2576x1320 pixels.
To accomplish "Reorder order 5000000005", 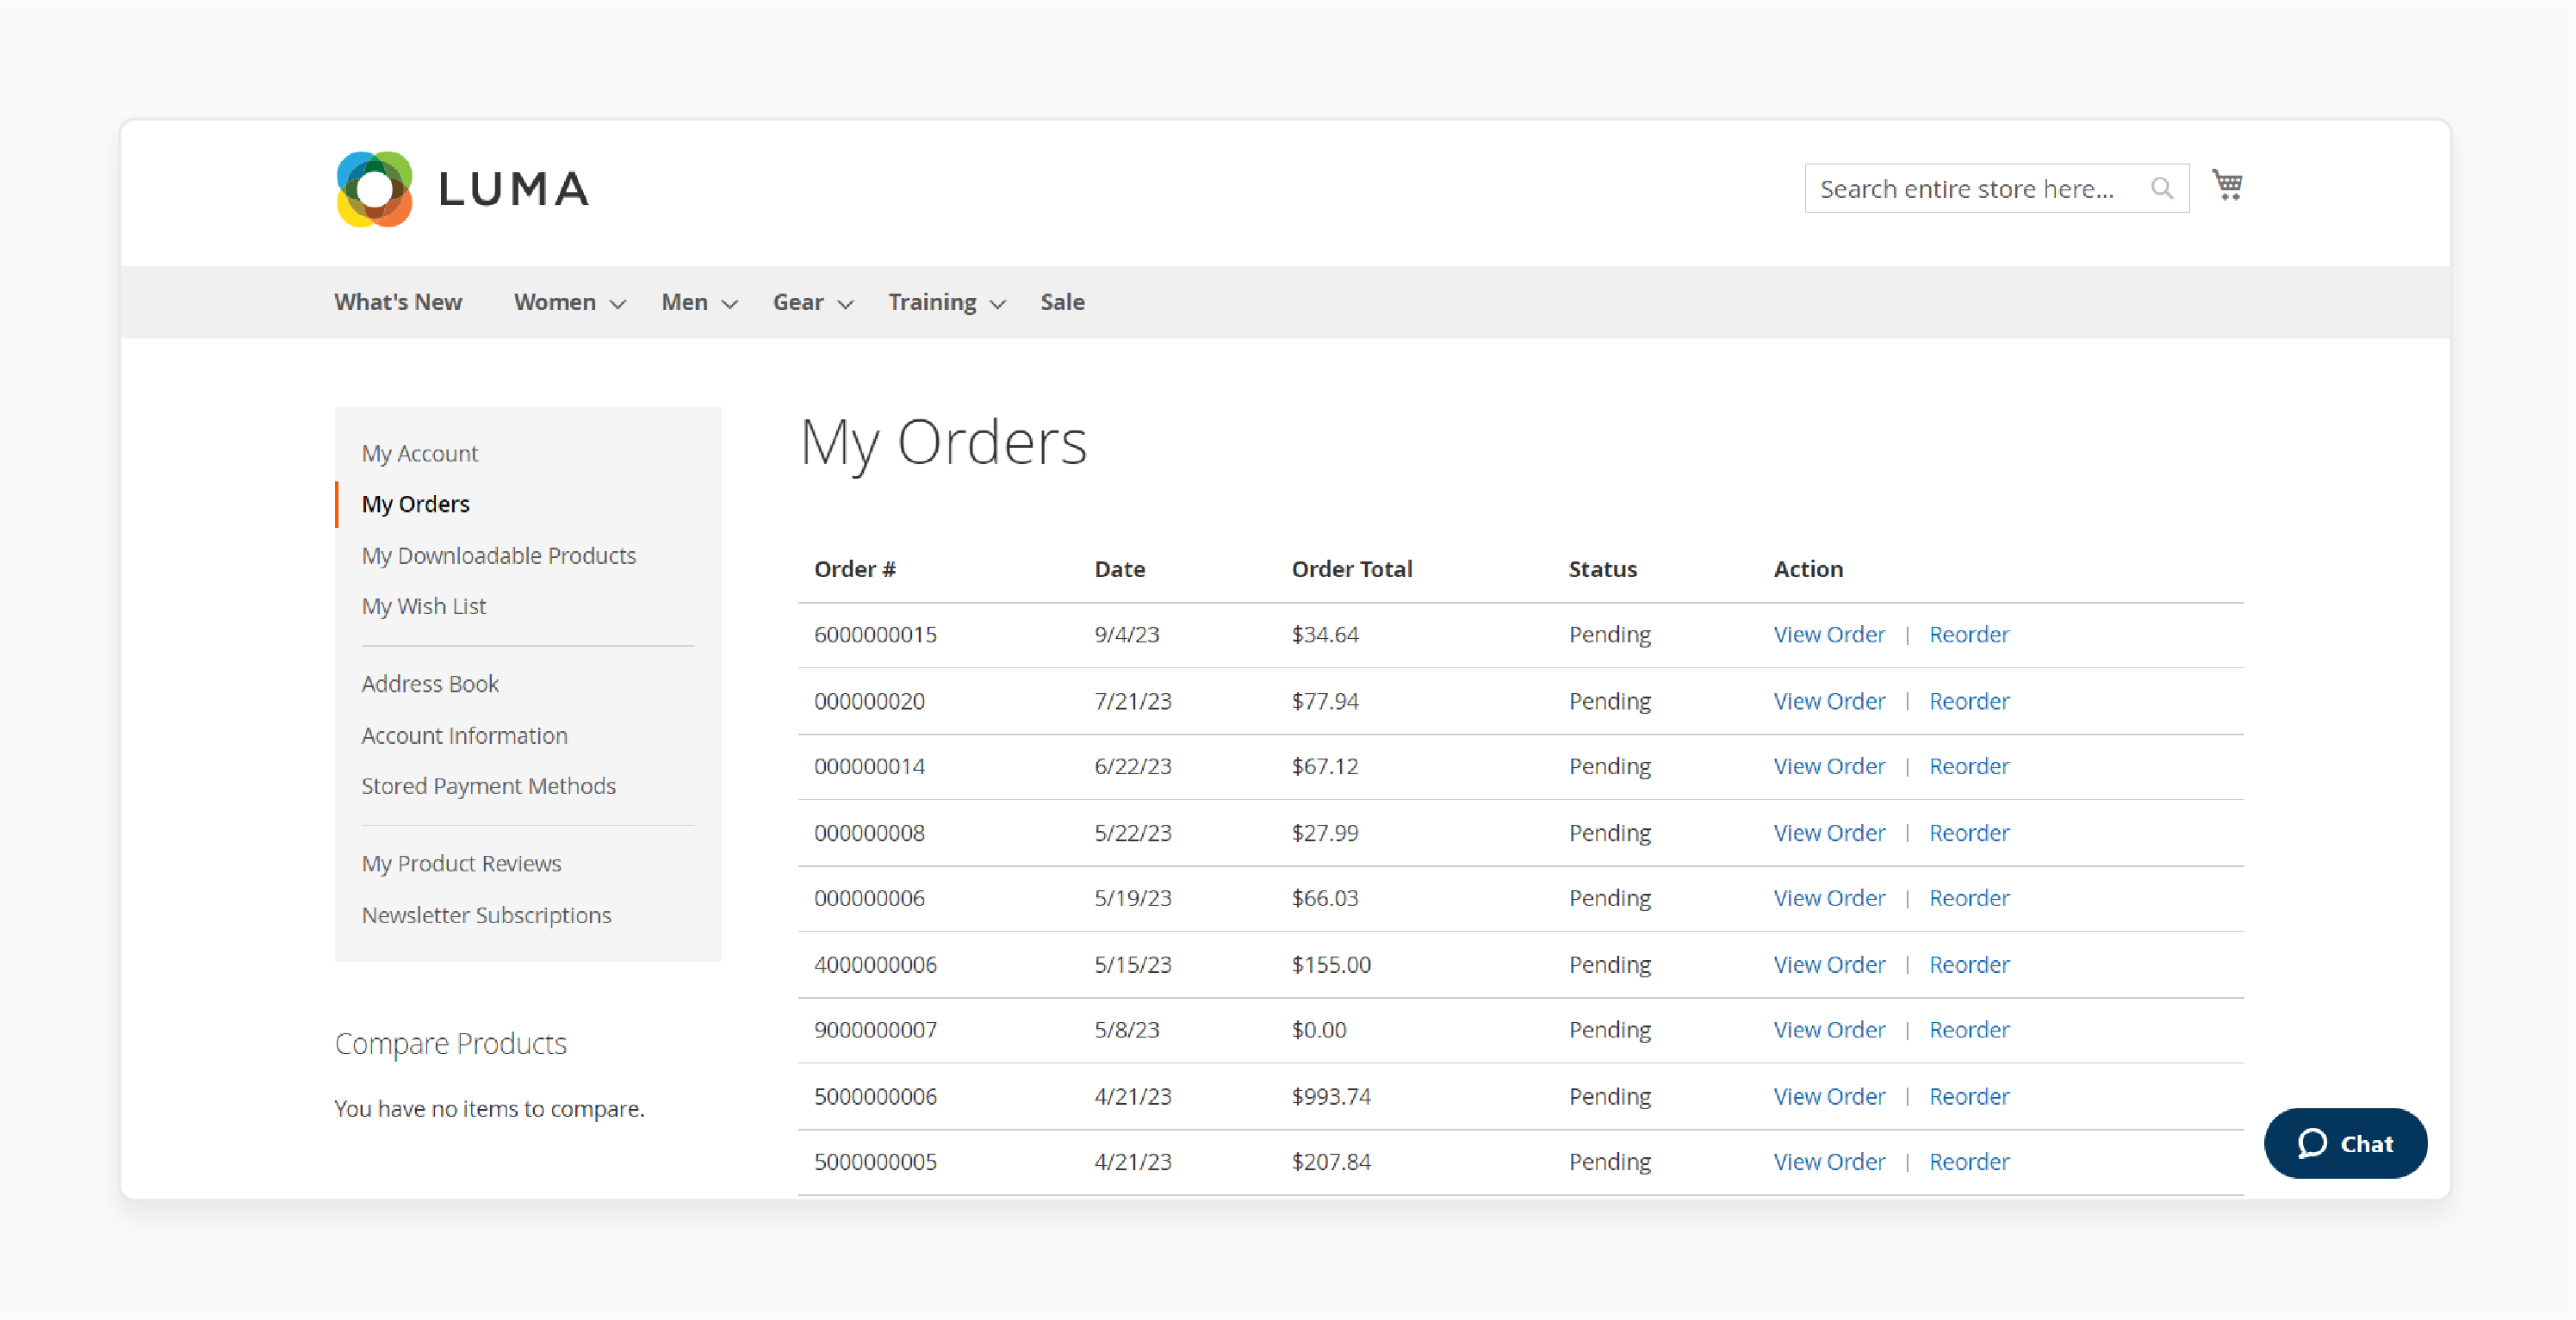I will (x=1969, y=1162).
